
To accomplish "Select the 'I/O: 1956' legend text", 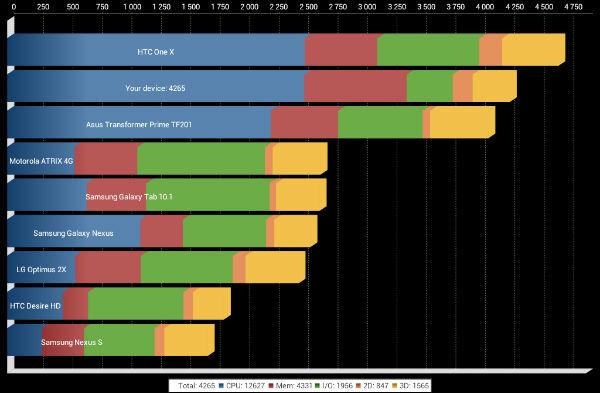I will pos(337,385).
